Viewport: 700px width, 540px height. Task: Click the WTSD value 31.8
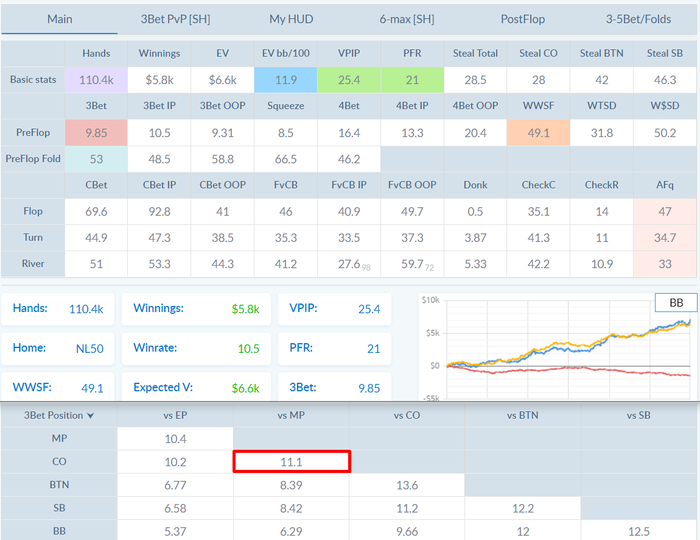click(x=602, y=133)
